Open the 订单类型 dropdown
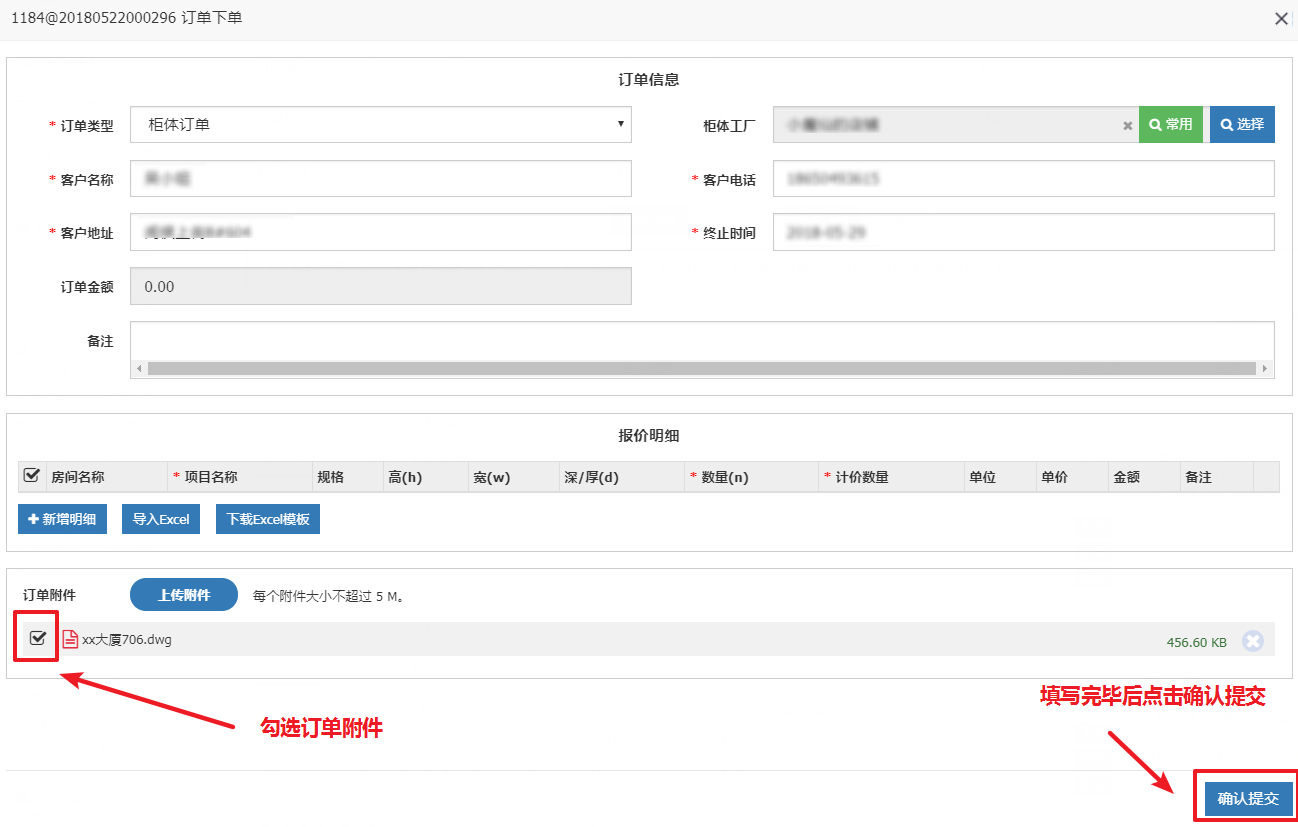1298x827 pixels. pyautogui.click(x=380, y=125)
